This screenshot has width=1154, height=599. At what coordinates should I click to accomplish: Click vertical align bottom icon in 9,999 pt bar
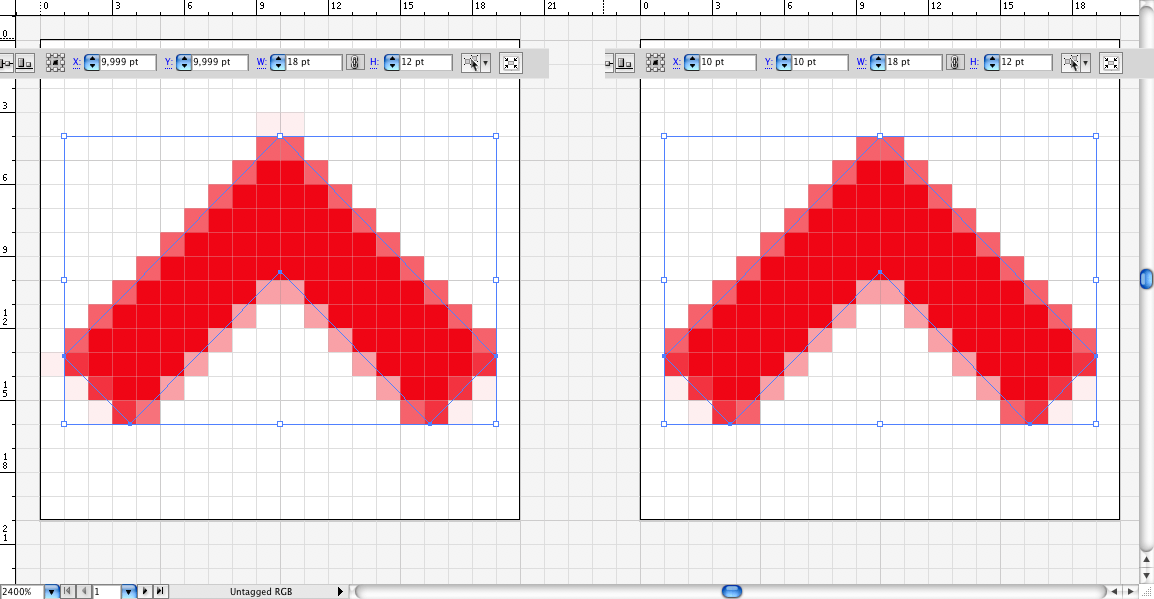click(25, 63)
